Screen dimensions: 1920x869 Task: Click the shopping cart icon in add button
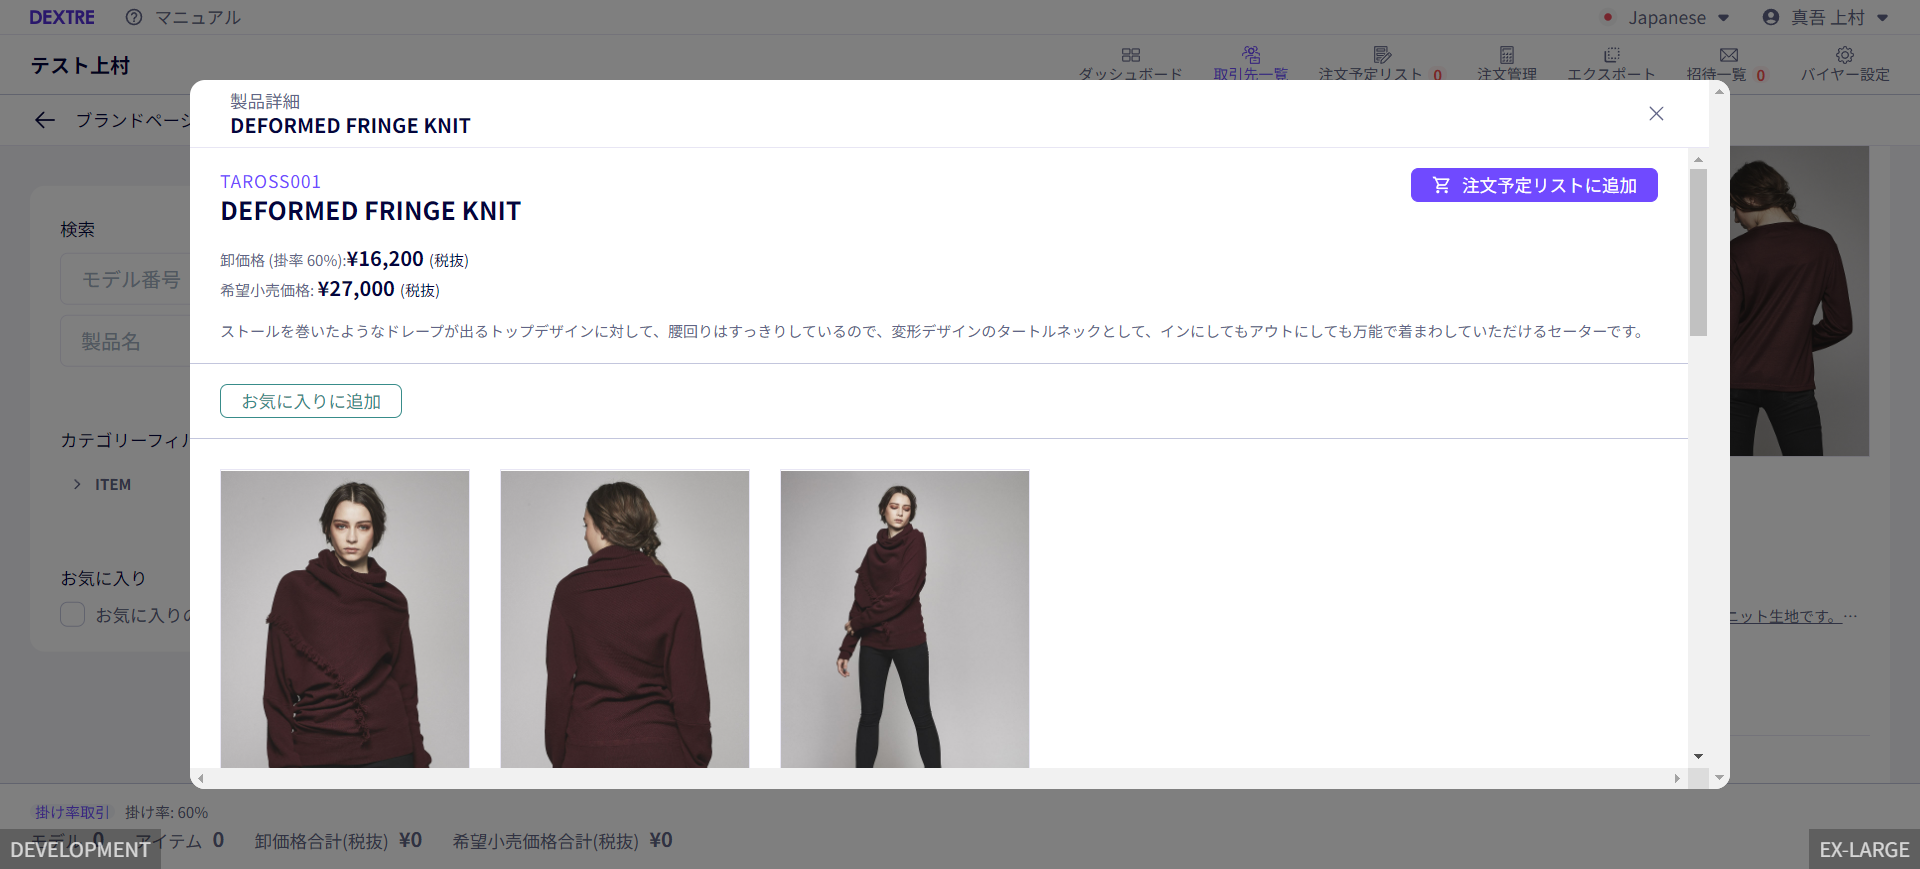click(1441, 185)
